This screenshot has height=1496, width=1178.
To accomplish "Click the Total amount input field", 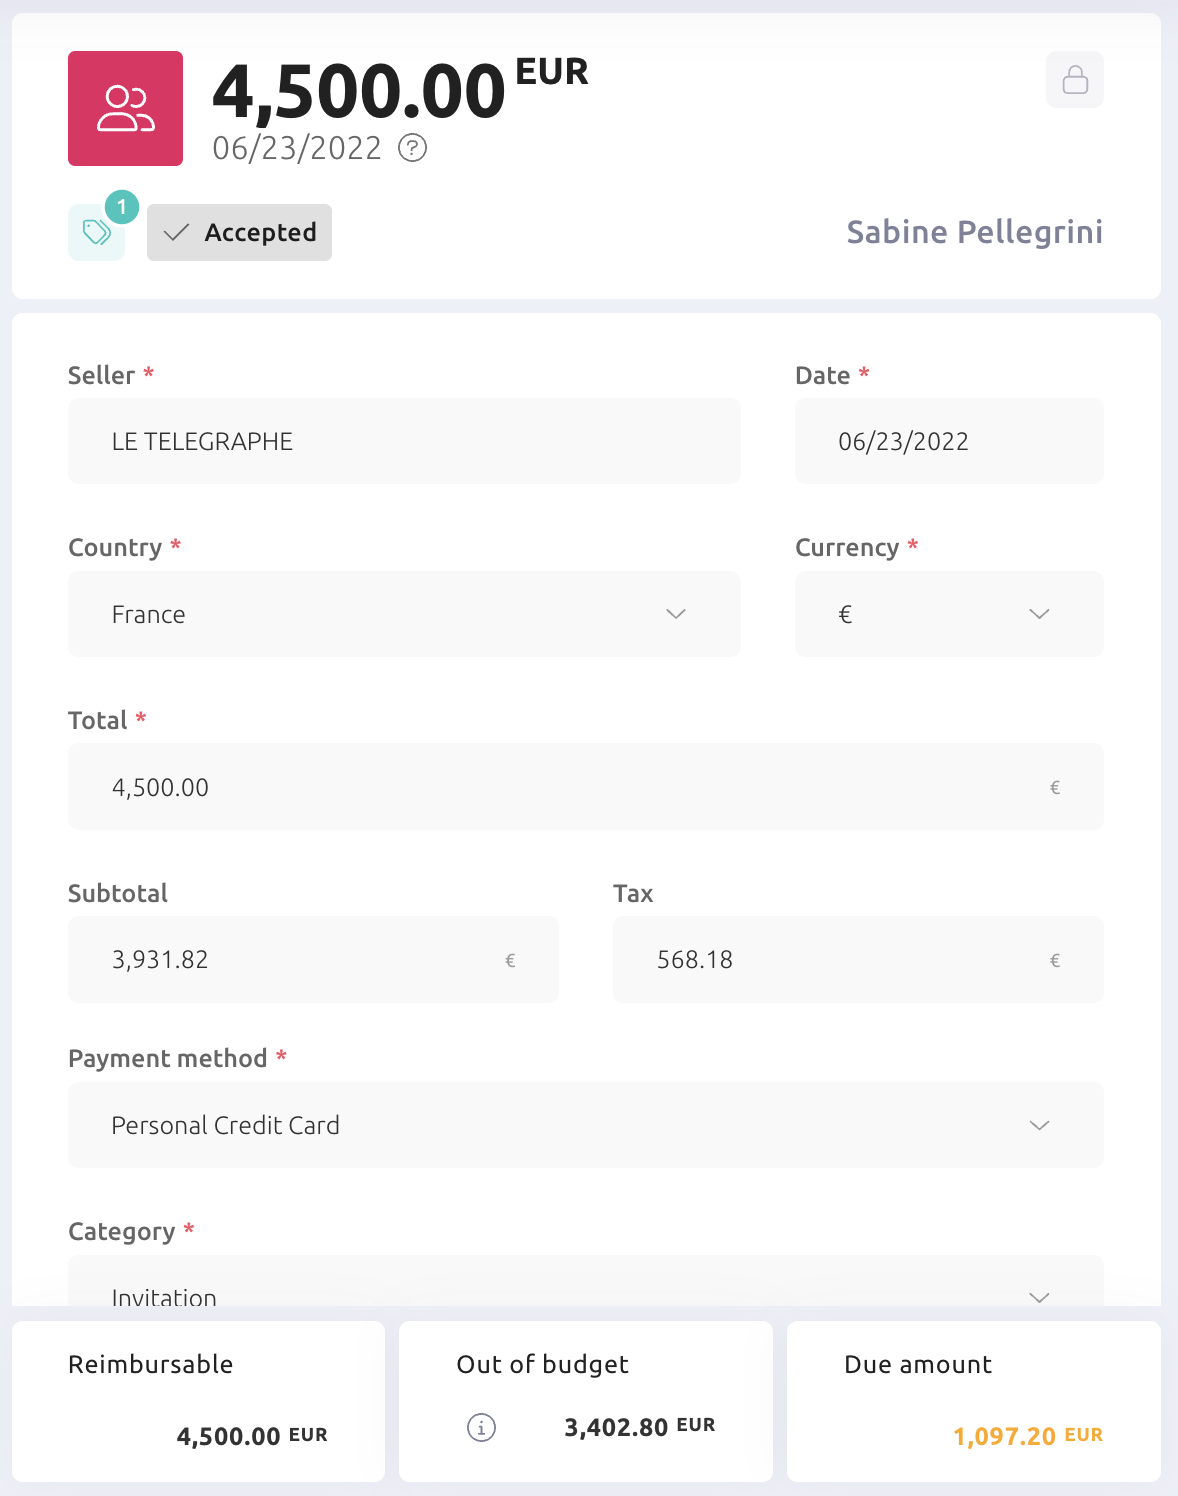I will pos(586,787).
